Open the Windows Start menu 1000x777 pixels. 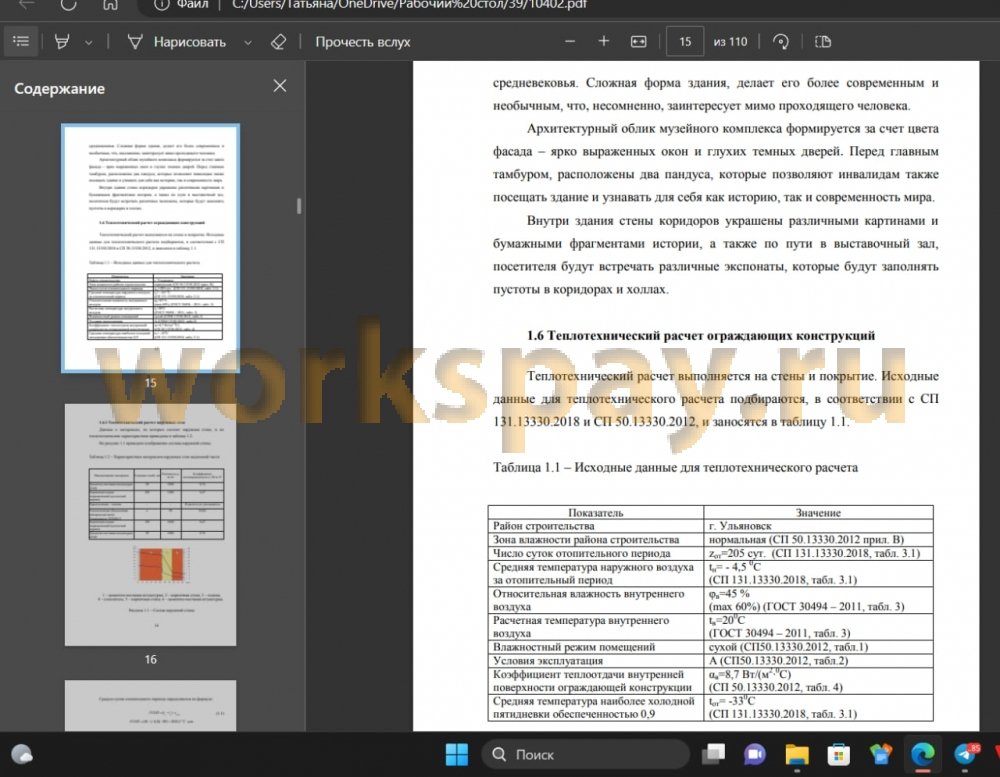coord(457,755)
